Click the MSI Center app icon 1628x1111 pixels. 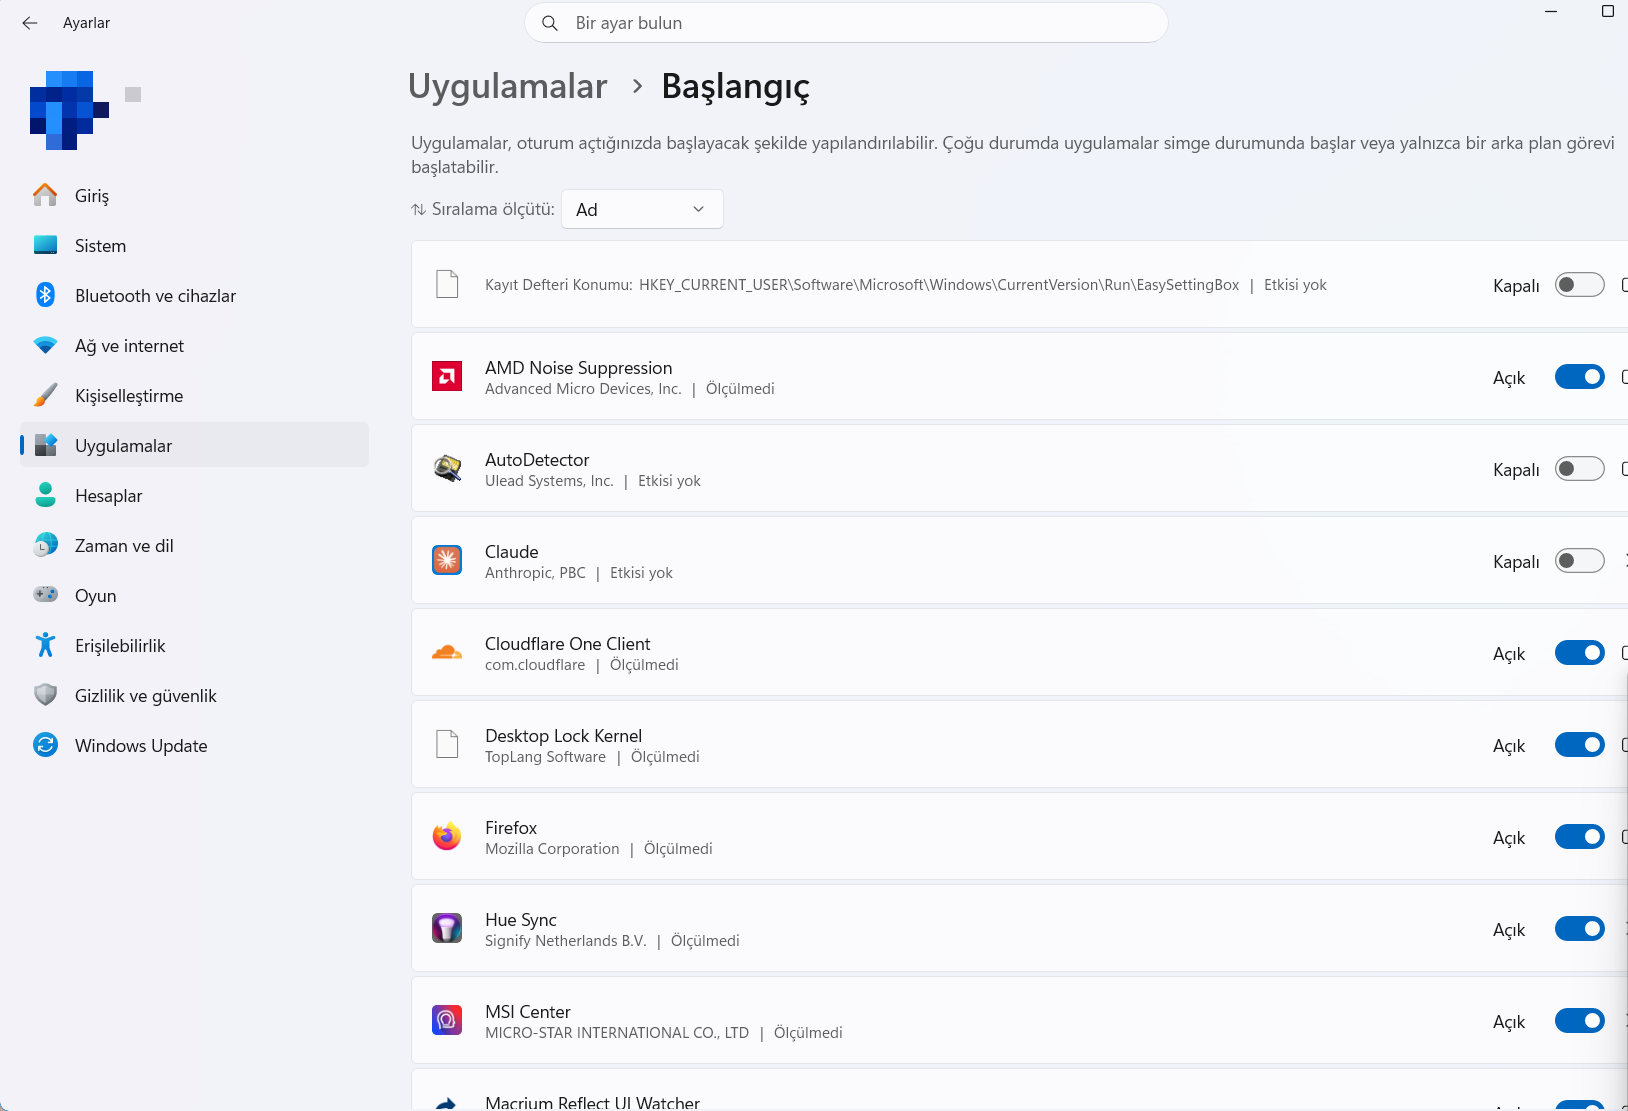click(x=447, y=1020)
